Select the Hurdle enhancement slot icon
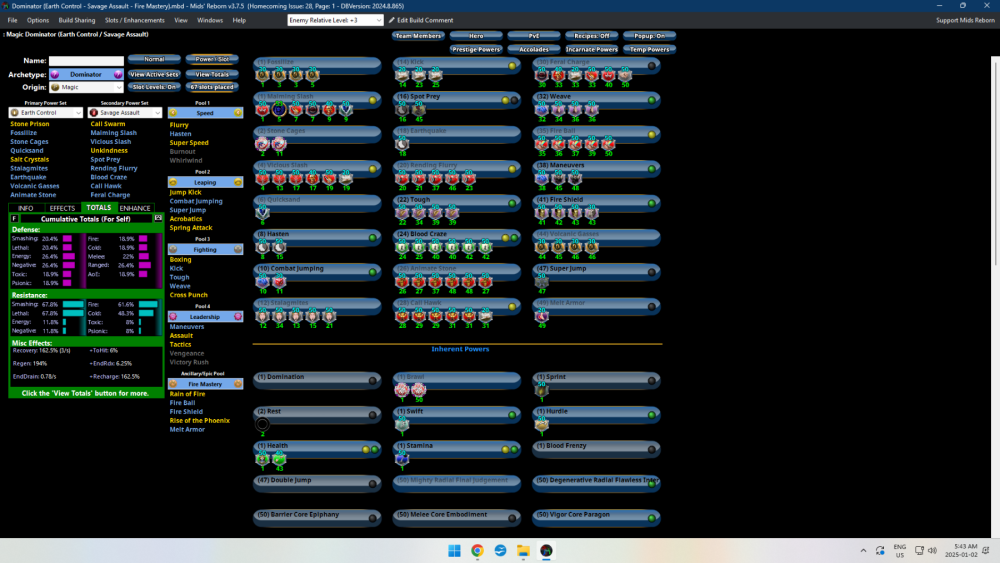This screenshot has height=563, width=1000. click(541, 425)
